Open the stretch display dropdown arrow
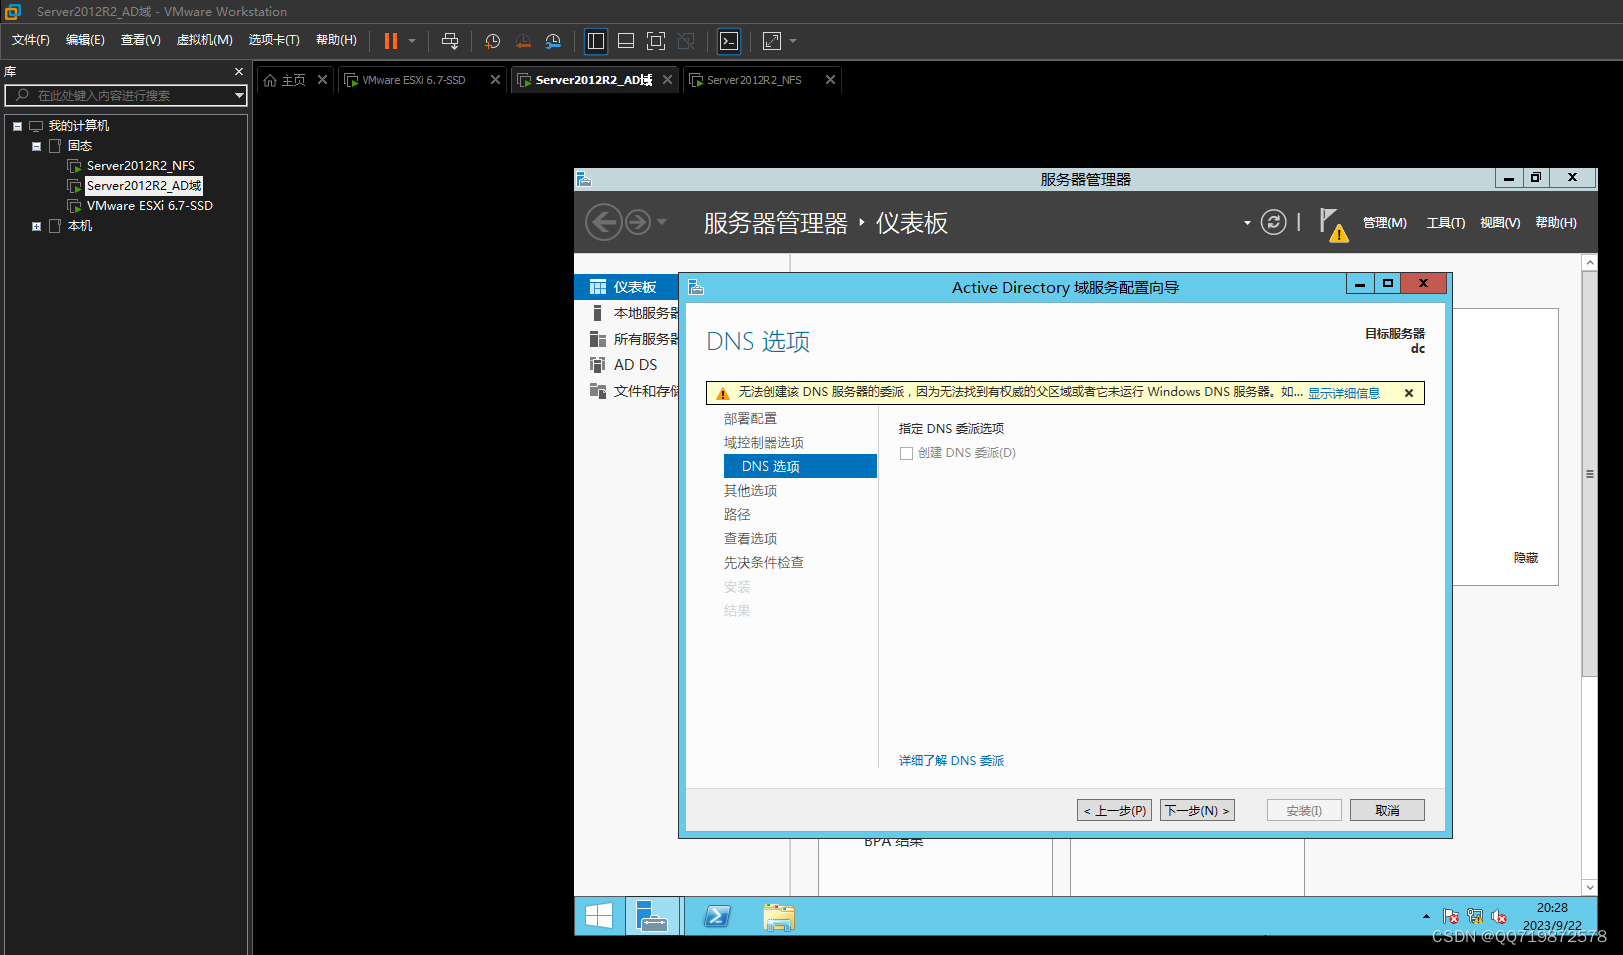This screenshot has width=1623, height=955. pos(793,41)
